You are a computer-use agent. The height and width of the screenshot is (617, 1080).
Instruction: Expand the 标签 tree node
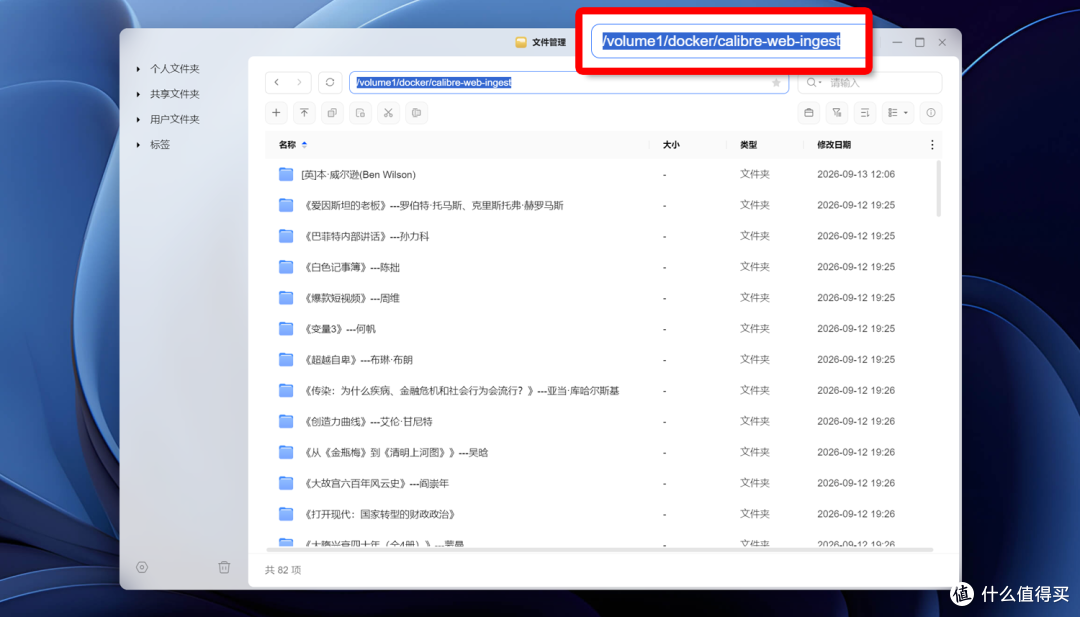[138, 145]
